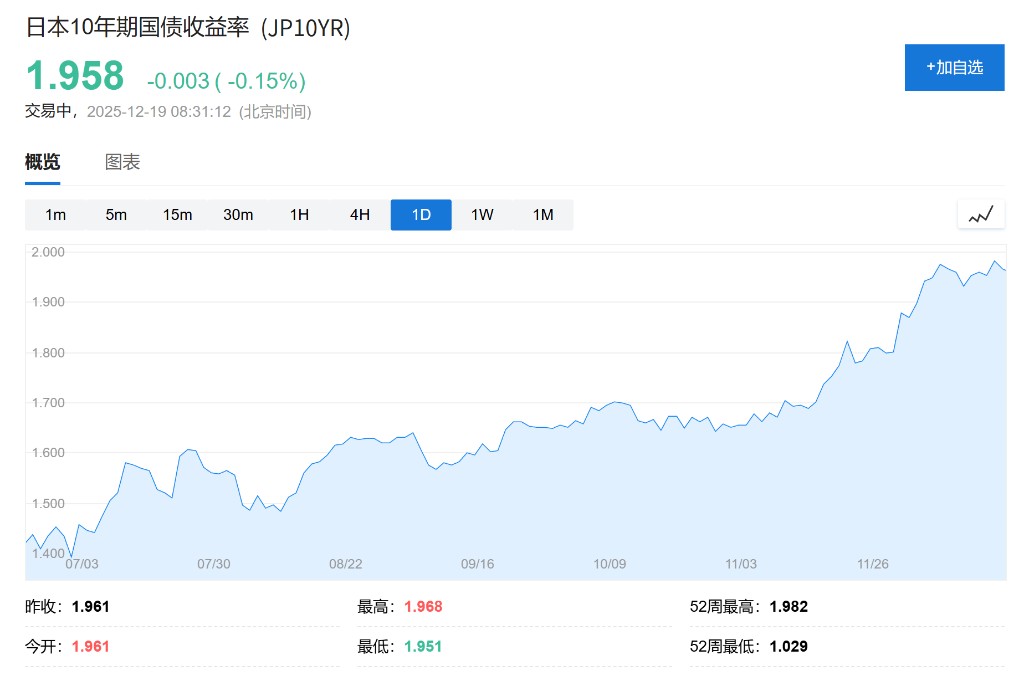Screen dimensions: 1024x680
Task: Select the 1m interval
Action: 56,215
